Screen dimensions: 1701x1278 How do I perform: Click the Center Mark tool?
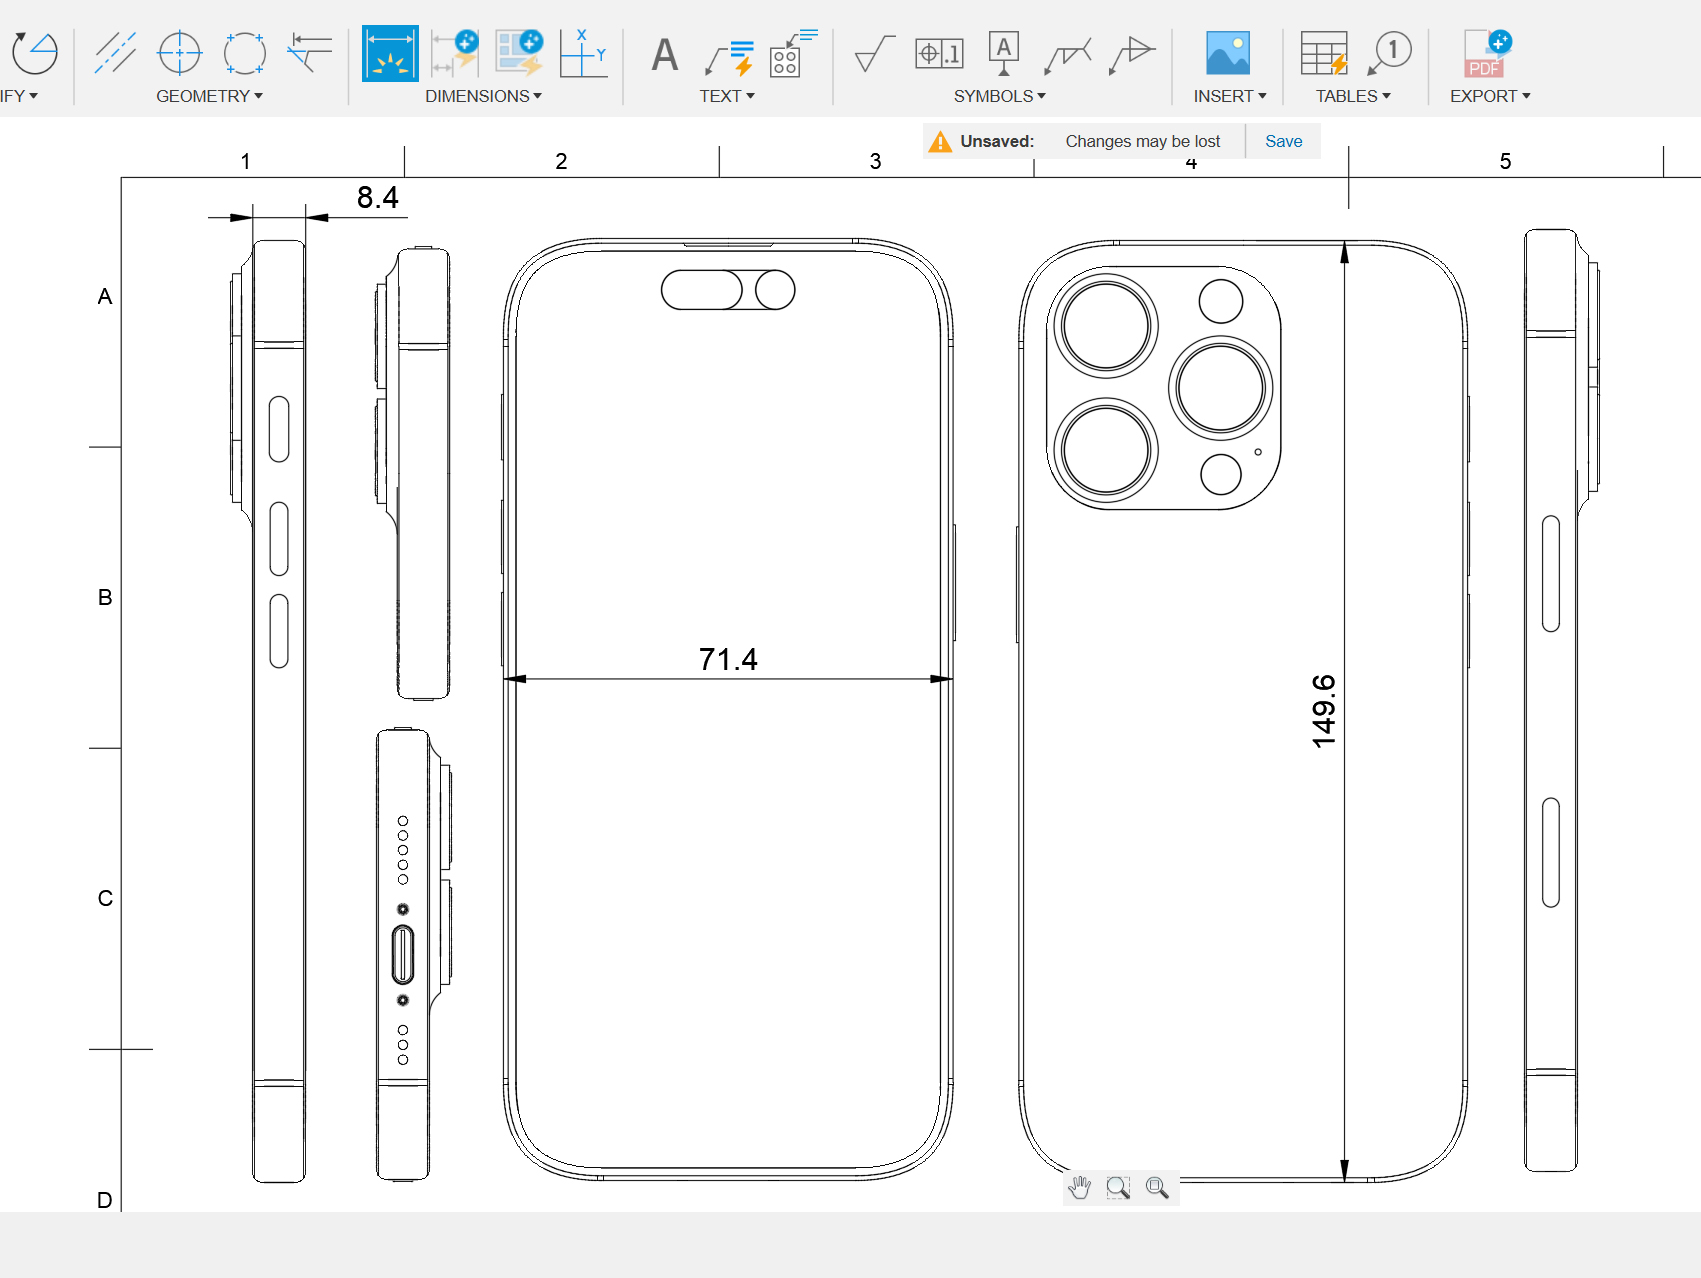coord(180,53)
